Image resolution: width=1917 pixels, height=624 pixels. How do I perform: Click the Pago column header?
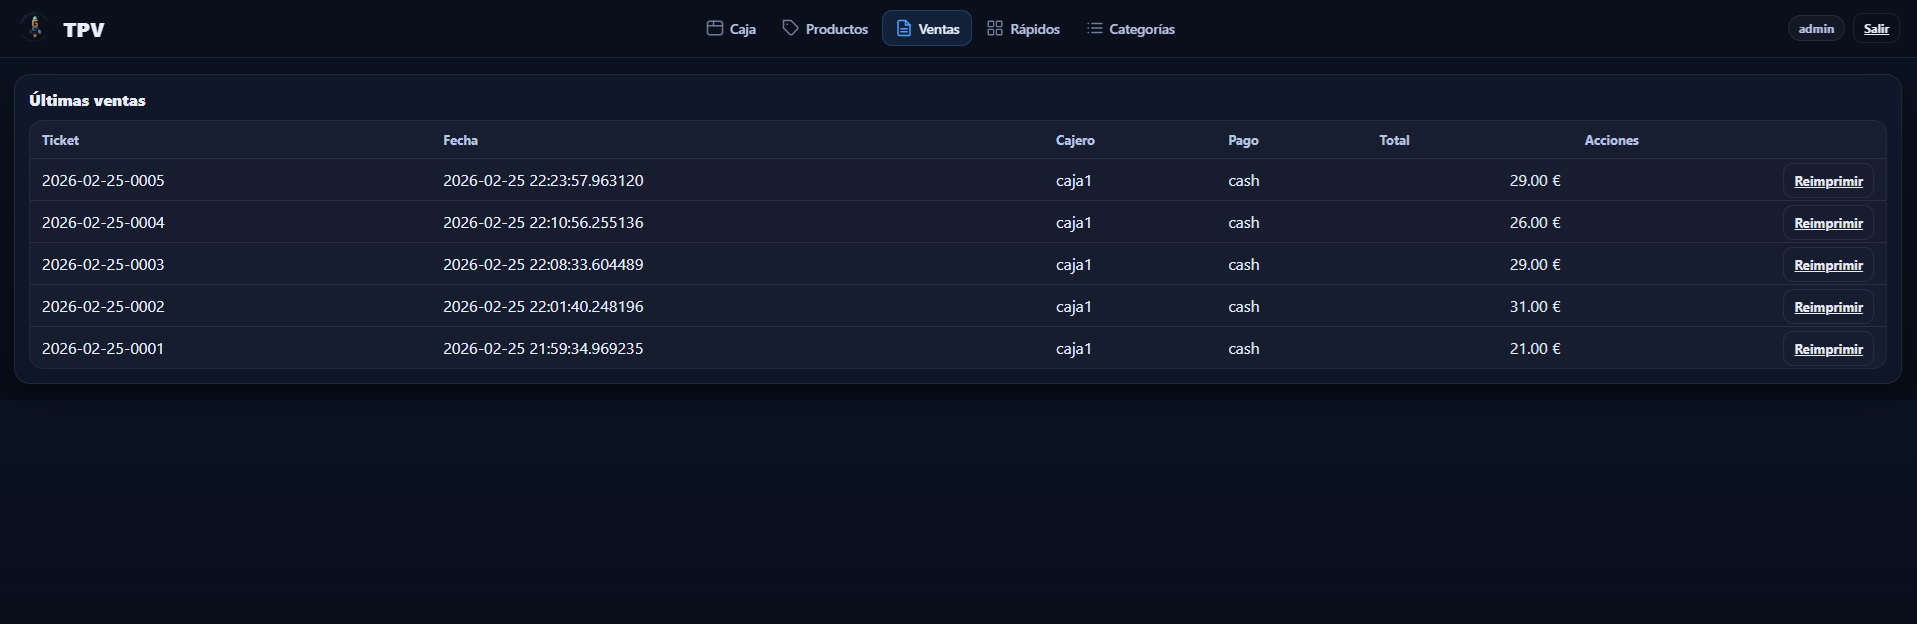pyautogui.click(x=1243, y=140)
